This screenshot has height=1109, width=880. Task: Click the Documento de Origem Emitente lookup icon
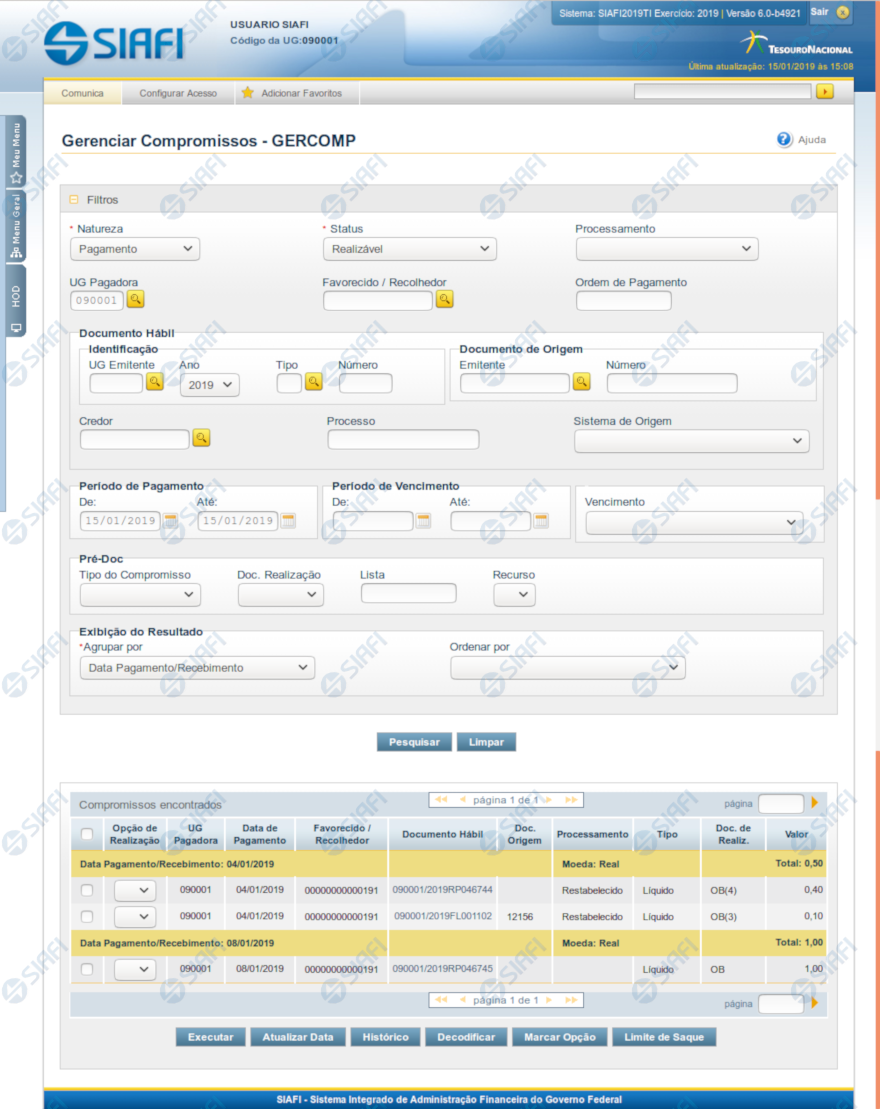[x=581, y=382]
